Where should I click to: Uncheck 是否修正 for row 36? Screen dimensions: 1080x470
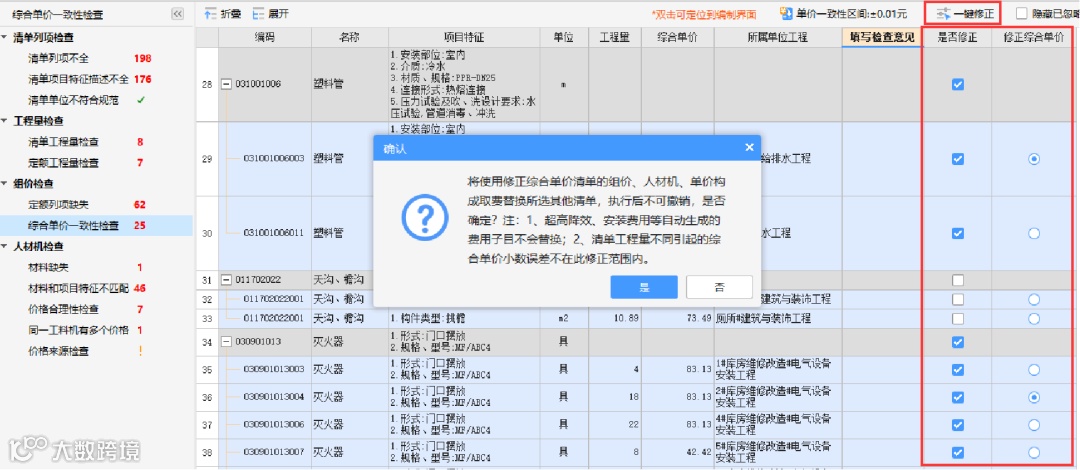coord(957,398)
